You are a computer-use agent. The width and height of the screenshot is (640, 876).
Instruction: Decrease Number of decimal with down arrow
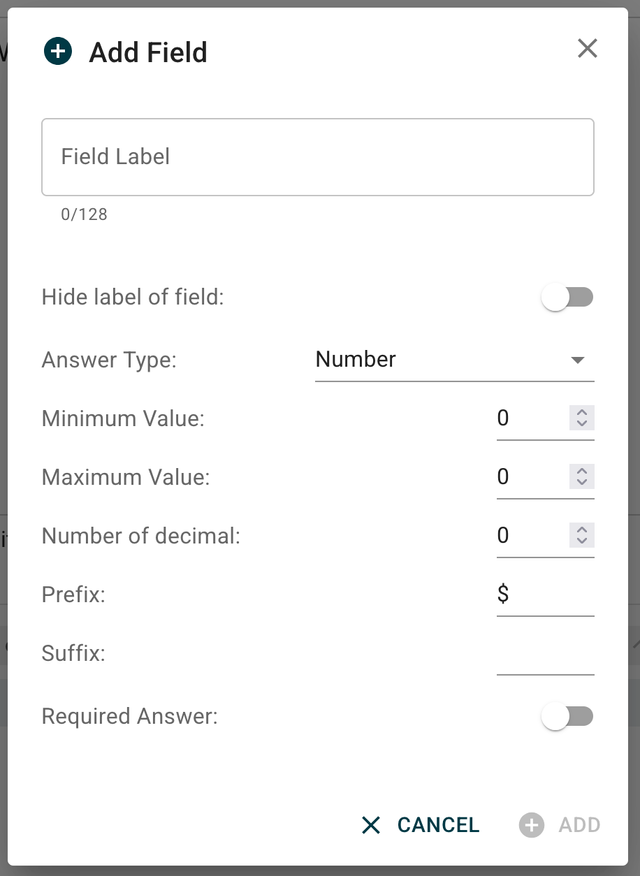(x=582, y=541)
